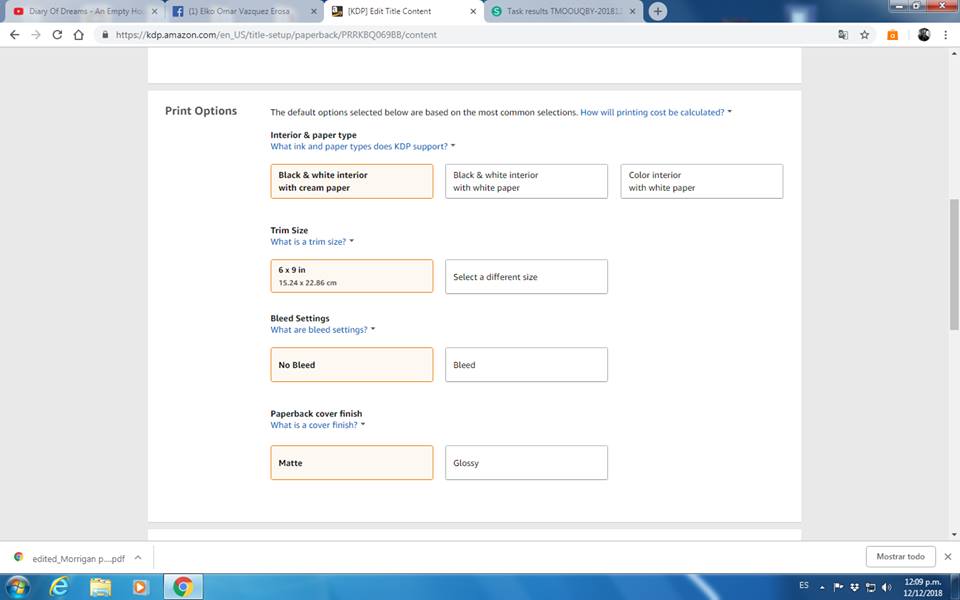Viewport: 960px width, 600px height.
Task: Enable the Bleed setting option
Action: 526,365
